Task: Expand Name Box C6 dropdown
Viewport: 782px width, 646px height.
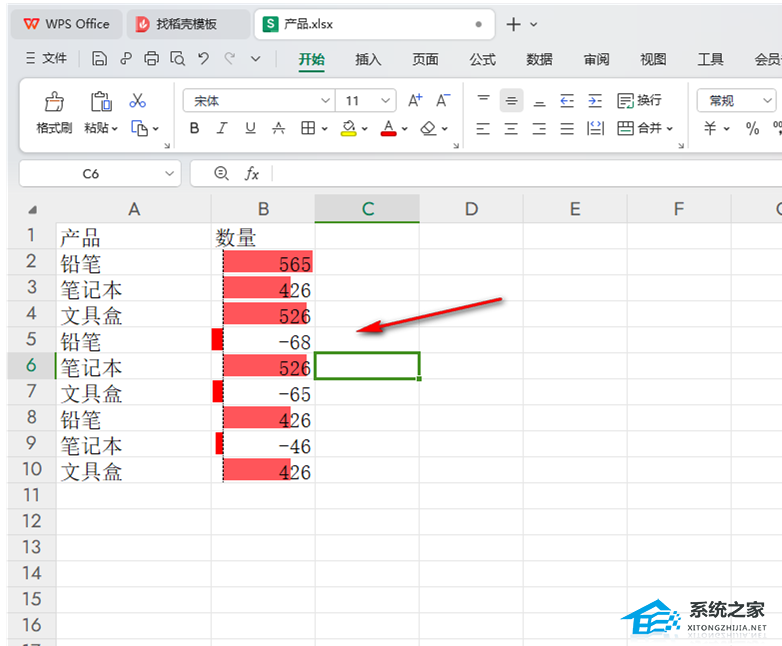Action: tap(170, 174)
